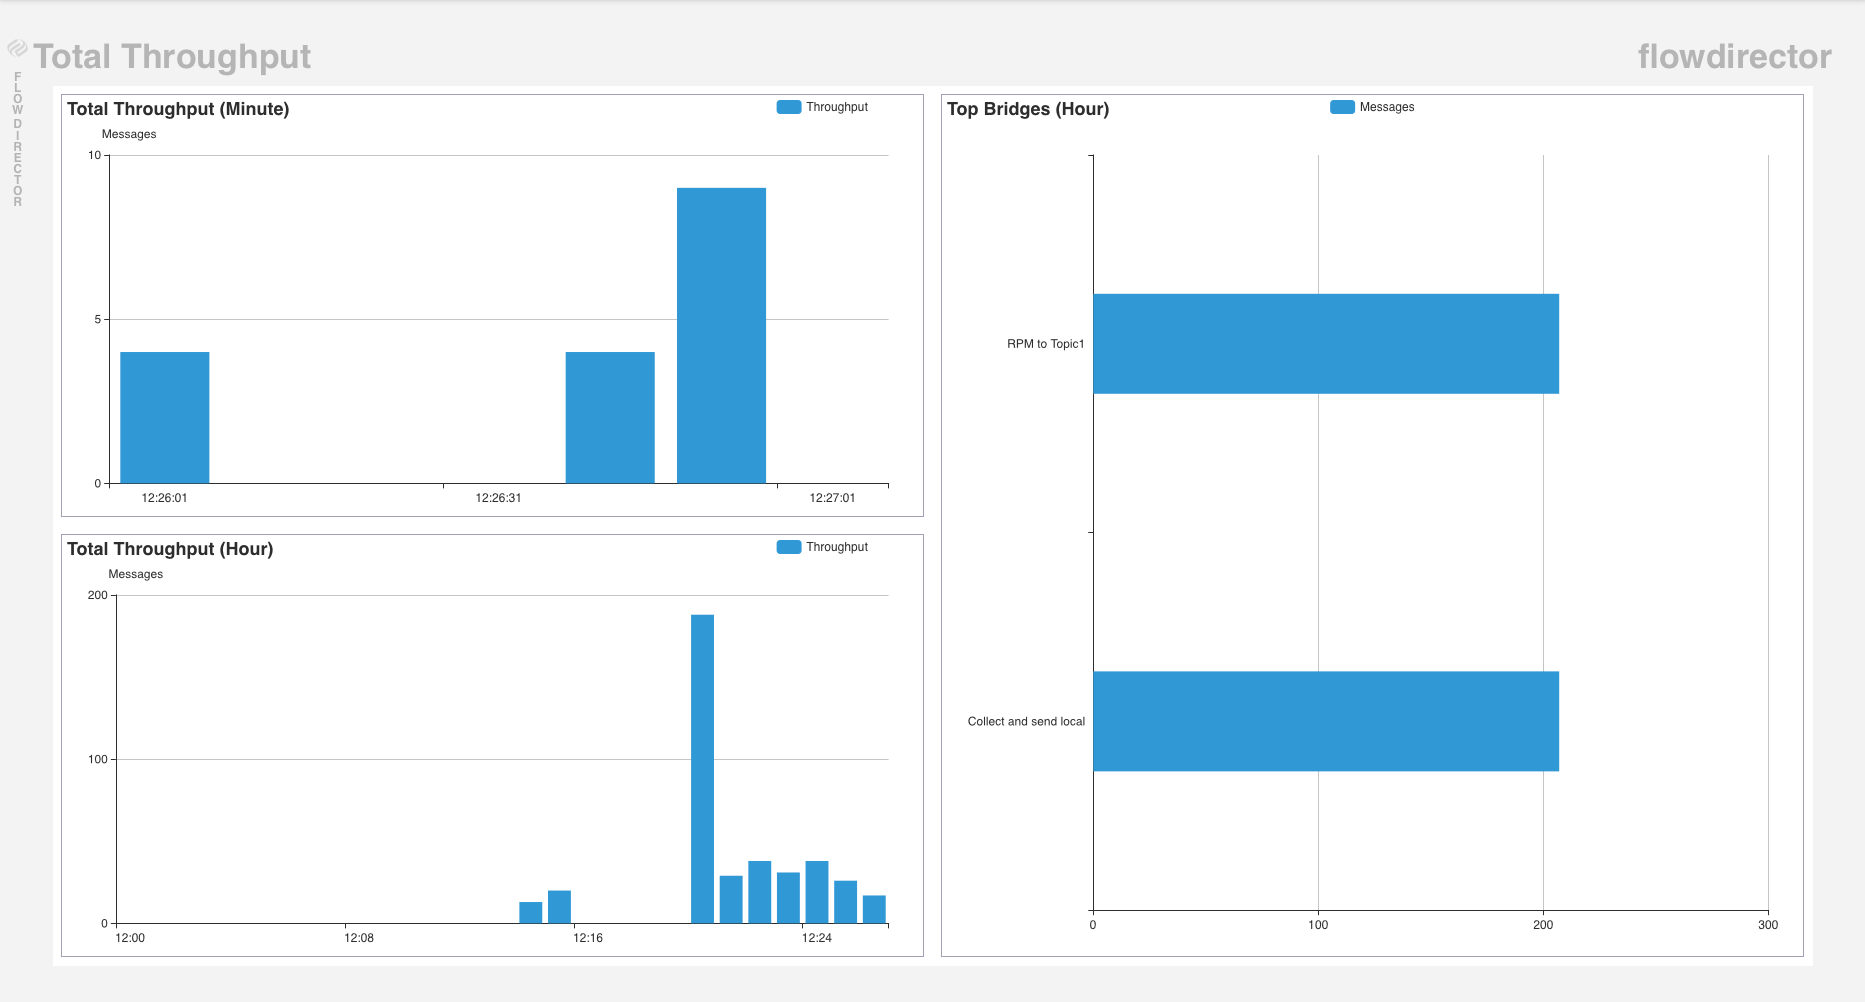Viewport: 1865px width, 1002px height.
Task: Click Messages legend label in Top Bridges chart
Action: 1387,107
